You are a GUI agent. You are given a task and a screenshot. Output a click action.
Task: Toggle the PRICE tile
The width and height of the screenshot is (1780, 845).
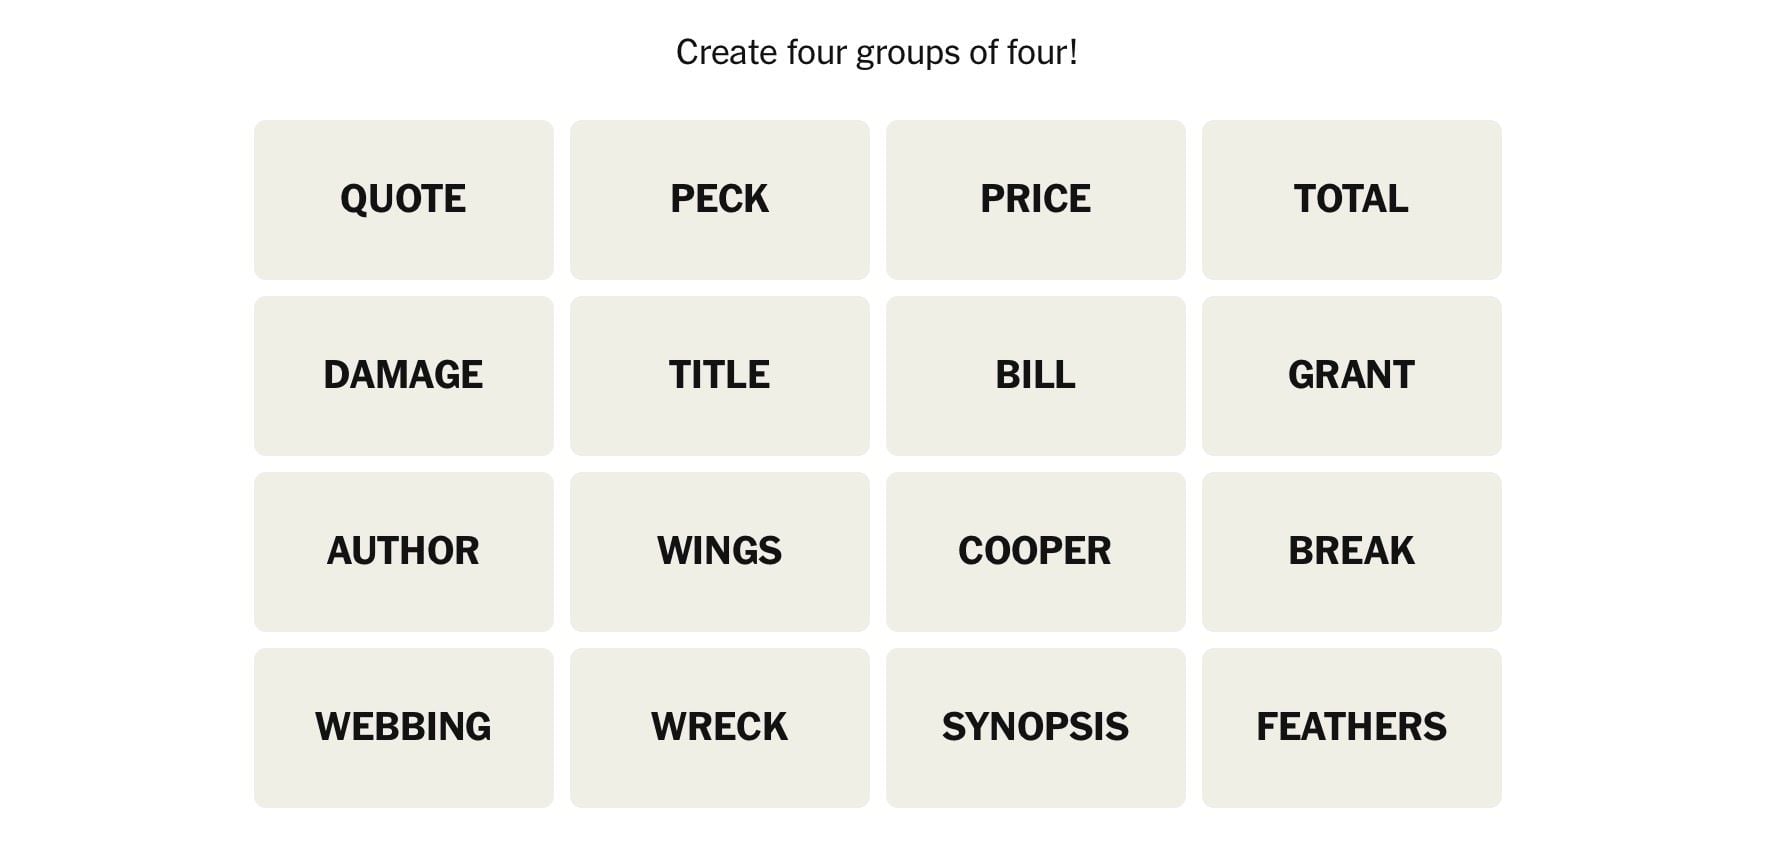[x=1035, y=199]
